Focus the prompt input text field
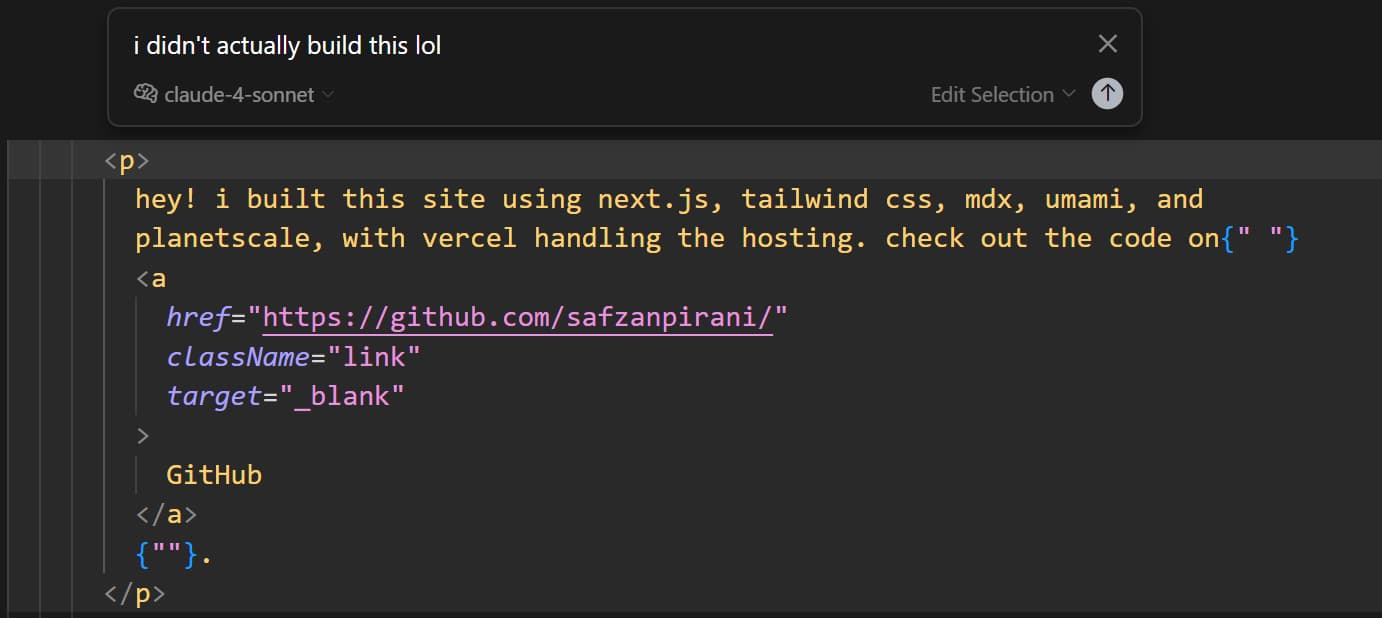1382x618 pixels. pyautogui.click(x=600, y=45)
